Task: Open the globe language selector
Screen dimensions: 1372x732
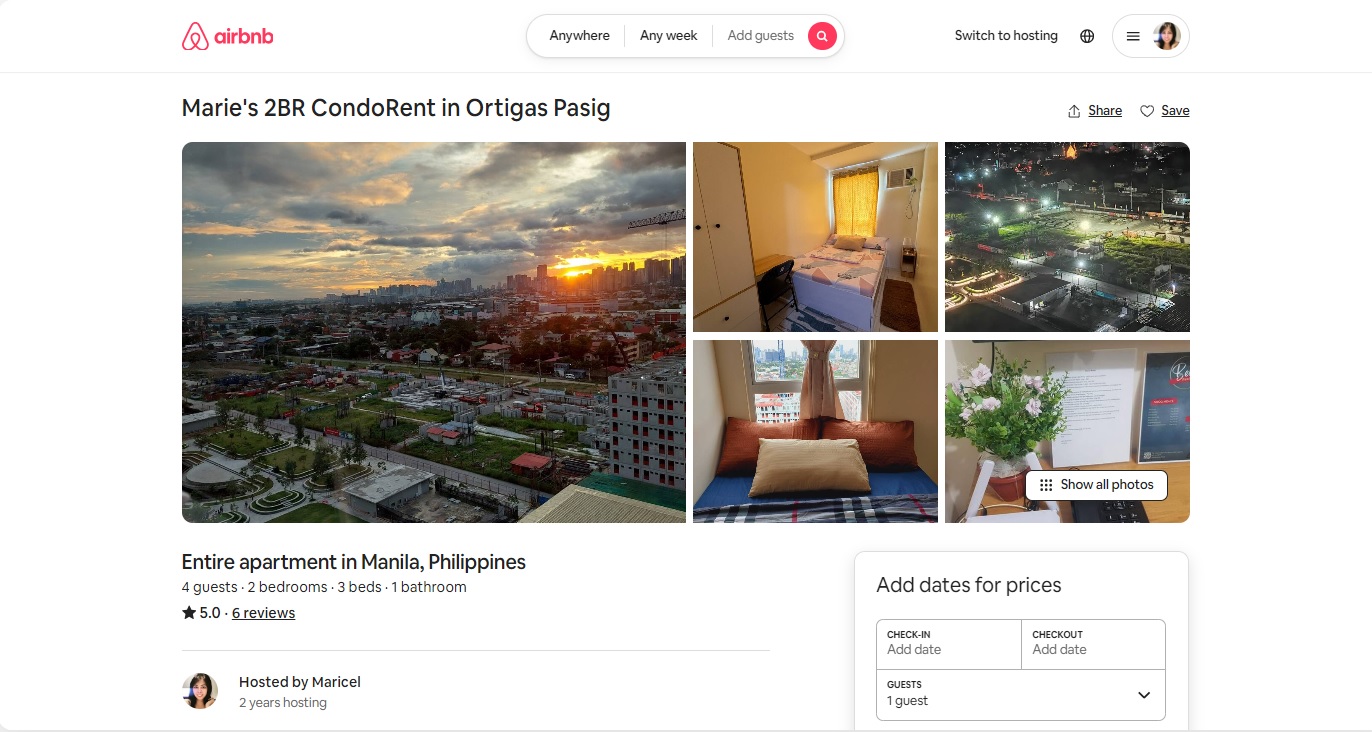Action: (1087, 36)
